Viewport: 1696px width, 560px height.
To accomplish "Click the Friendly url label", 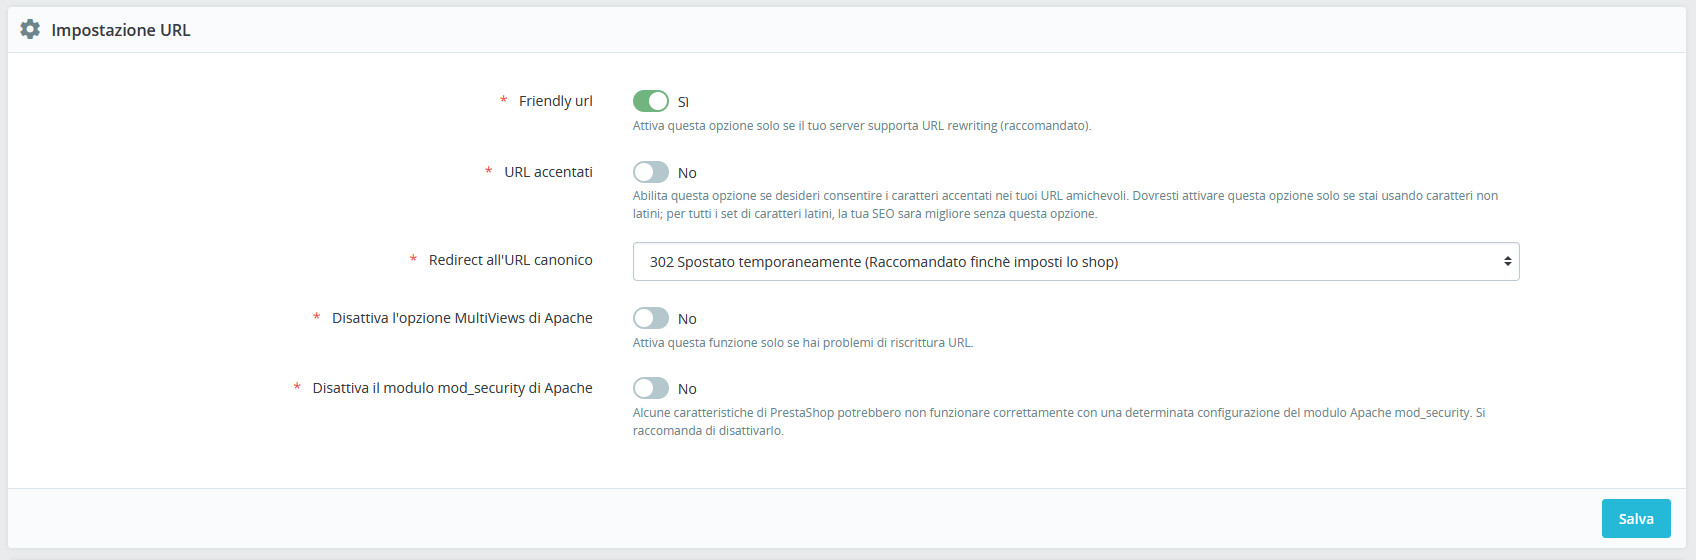I will click(x=555, y=101).
